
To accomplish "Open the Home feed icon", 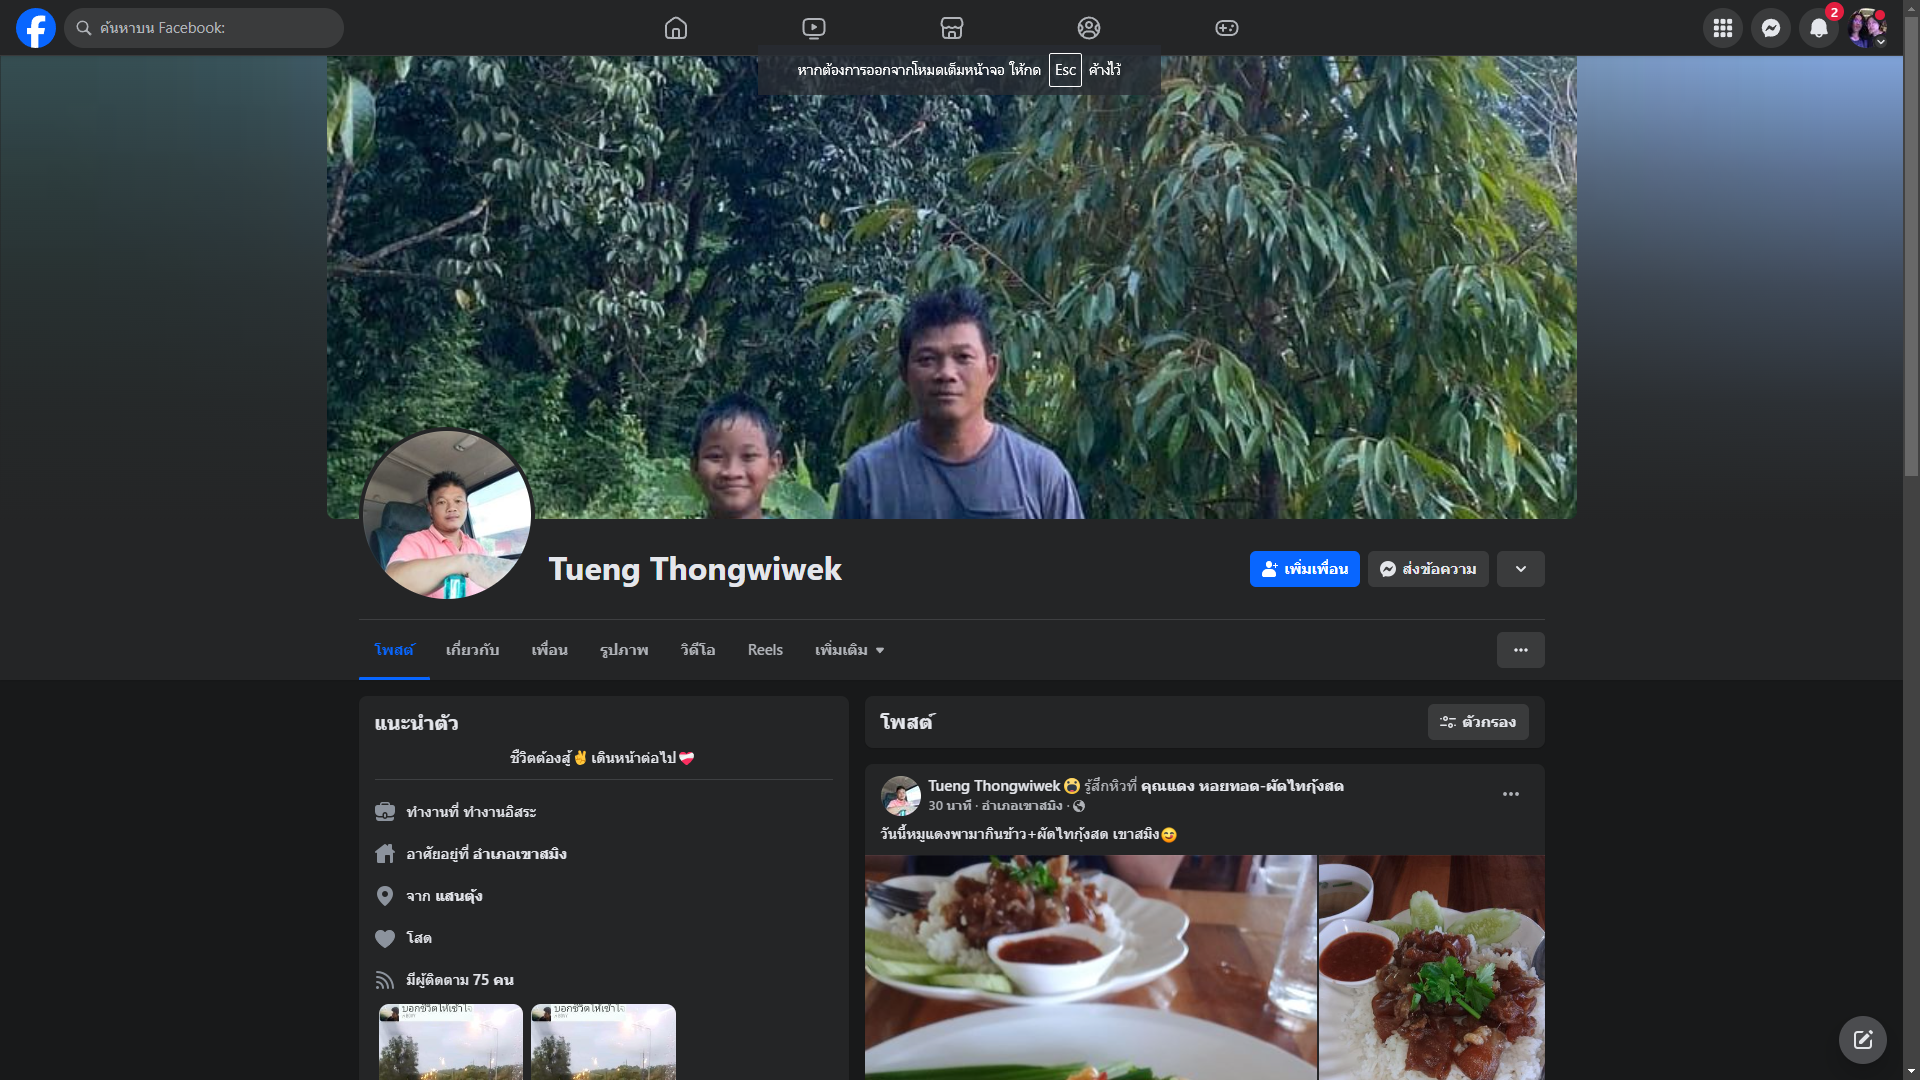I will coord(676,28).
